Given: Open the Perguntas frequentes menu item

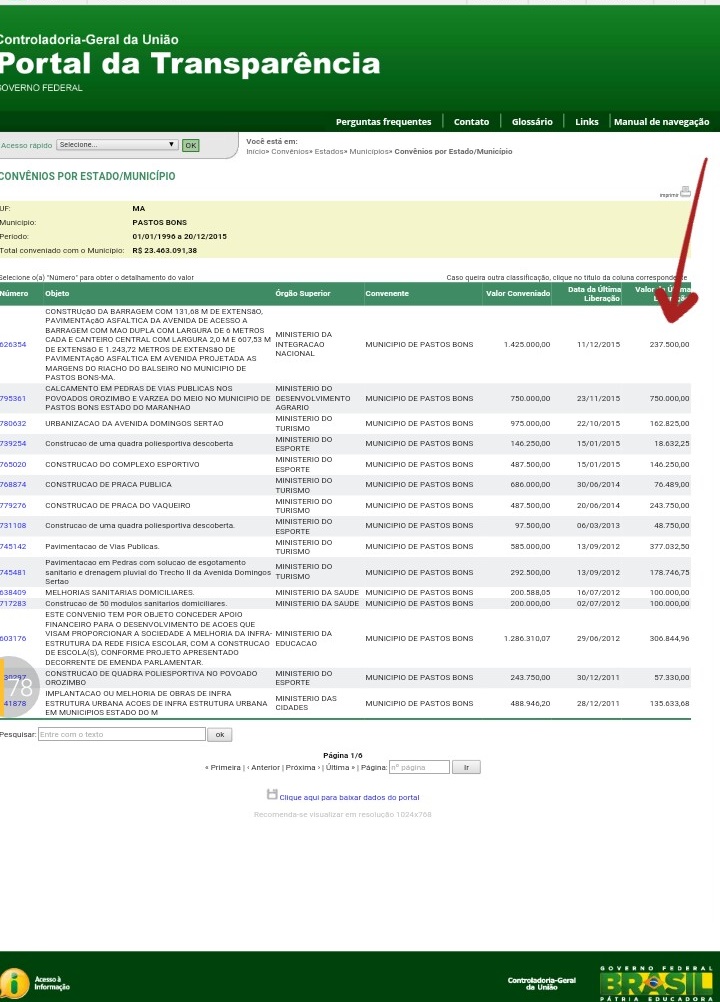Looking at the screenshot, I should pyautogui.click(x=383, y=122).
